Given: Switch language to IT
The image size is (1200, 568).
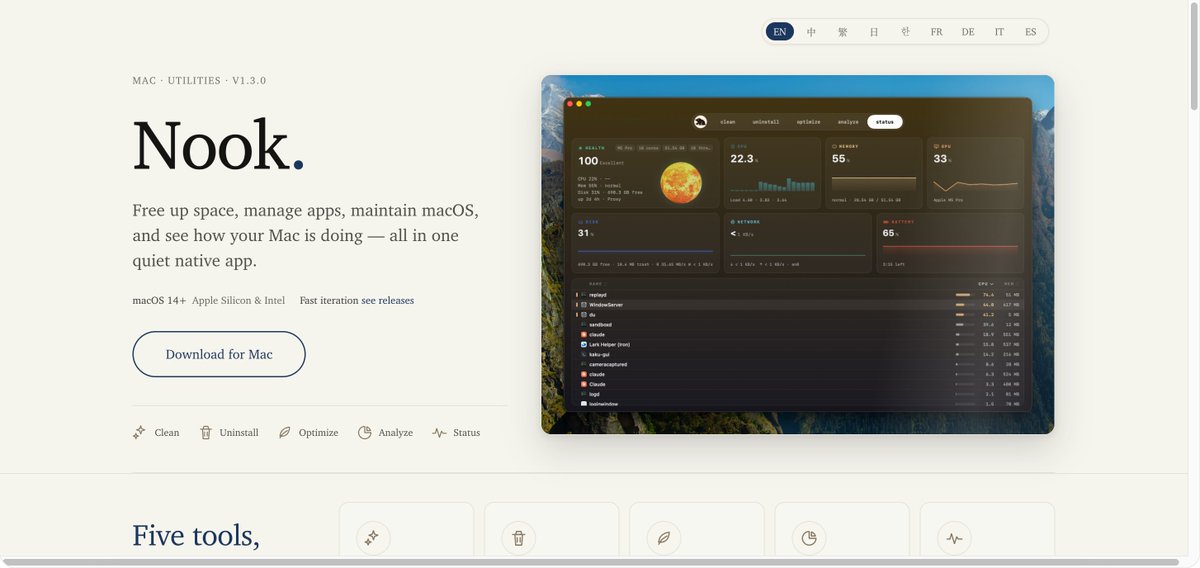Looking at the screenshot, I should click(x=999, y=32).
